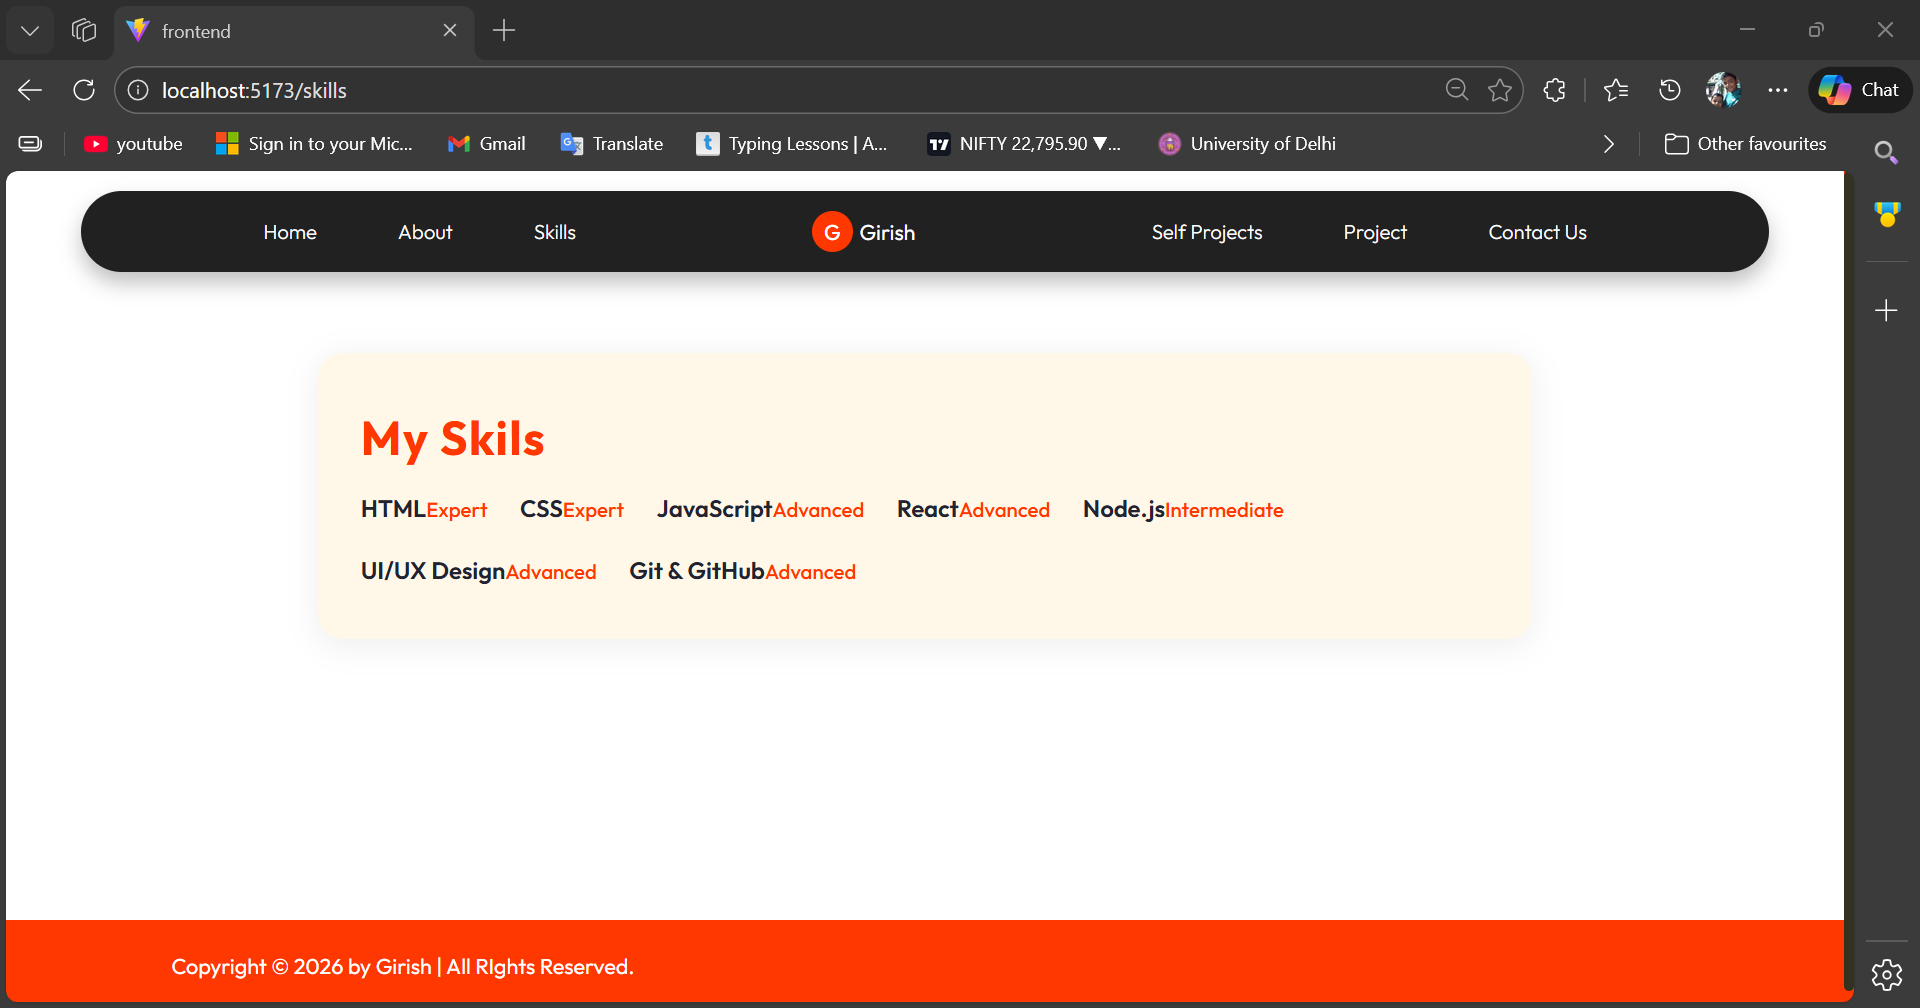Viewport: 1920px width, 1008px height.
Task: Add page to favourites with star icon
Action: point(1500,90)
